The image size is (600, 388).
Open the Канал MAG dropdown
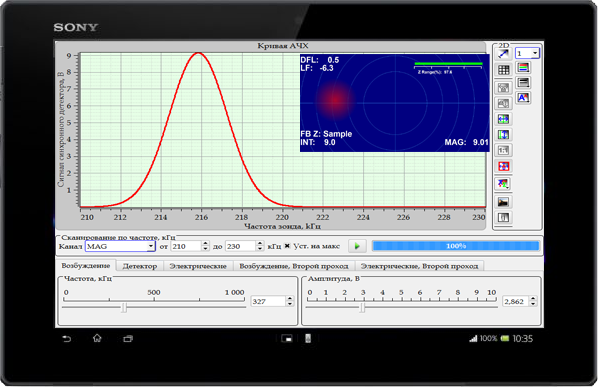click(120, 246)
